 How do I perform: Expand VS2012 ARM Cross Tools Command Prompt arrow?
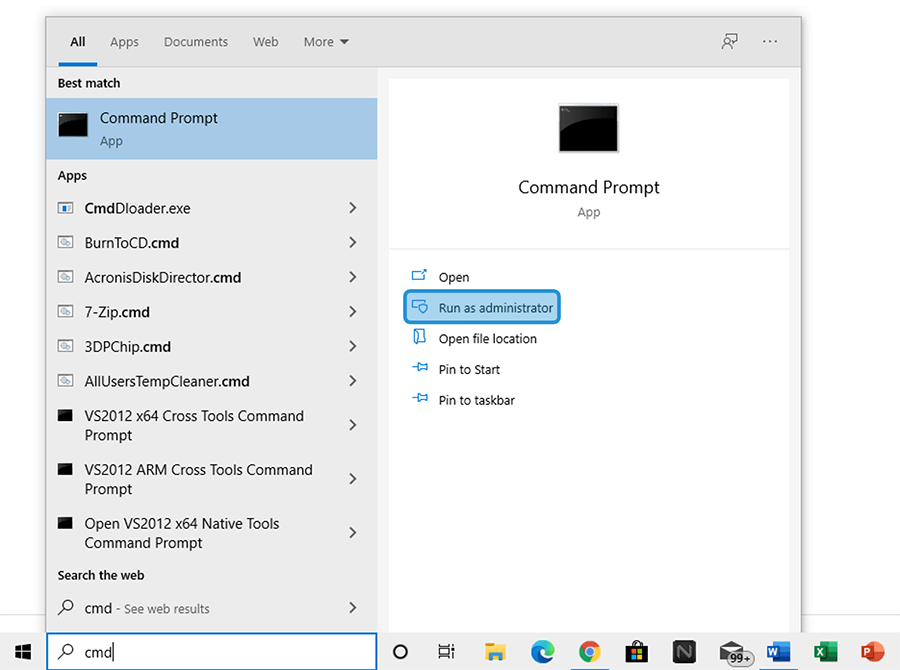click(x=352, y=479)
